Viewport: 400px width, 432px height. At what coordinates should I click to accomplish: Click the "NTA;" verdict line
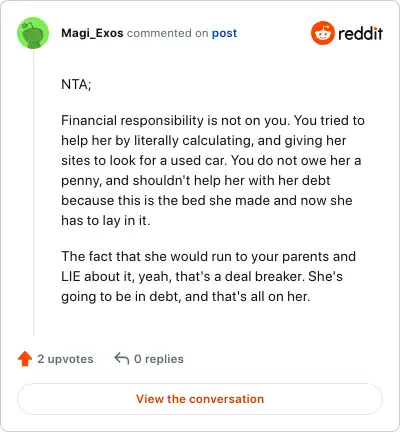76,84
